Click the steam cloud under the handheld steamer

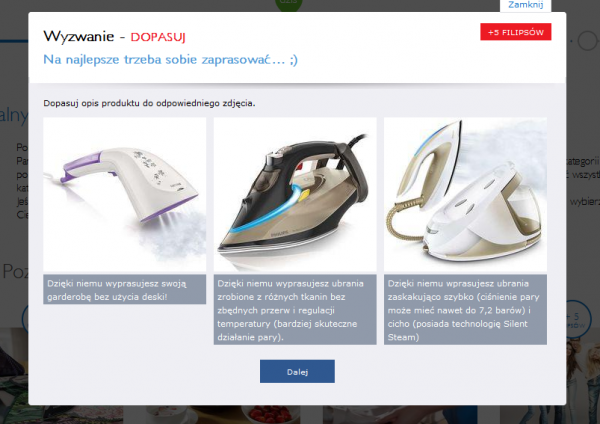[168, 233]
